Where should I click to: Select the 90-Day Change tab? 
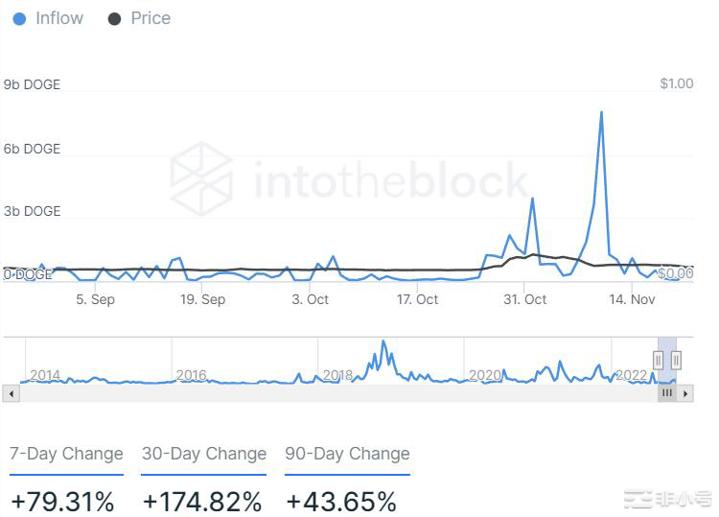tap(347, 454)
